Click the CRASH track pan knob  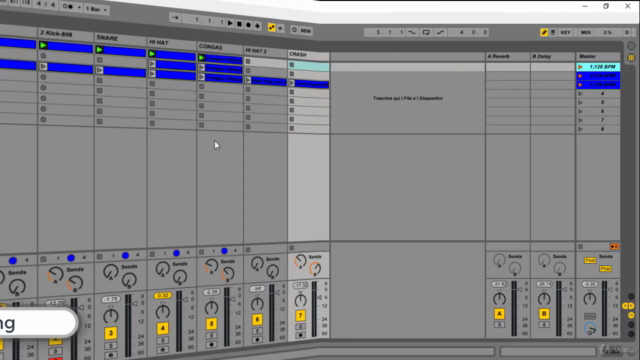300,301
